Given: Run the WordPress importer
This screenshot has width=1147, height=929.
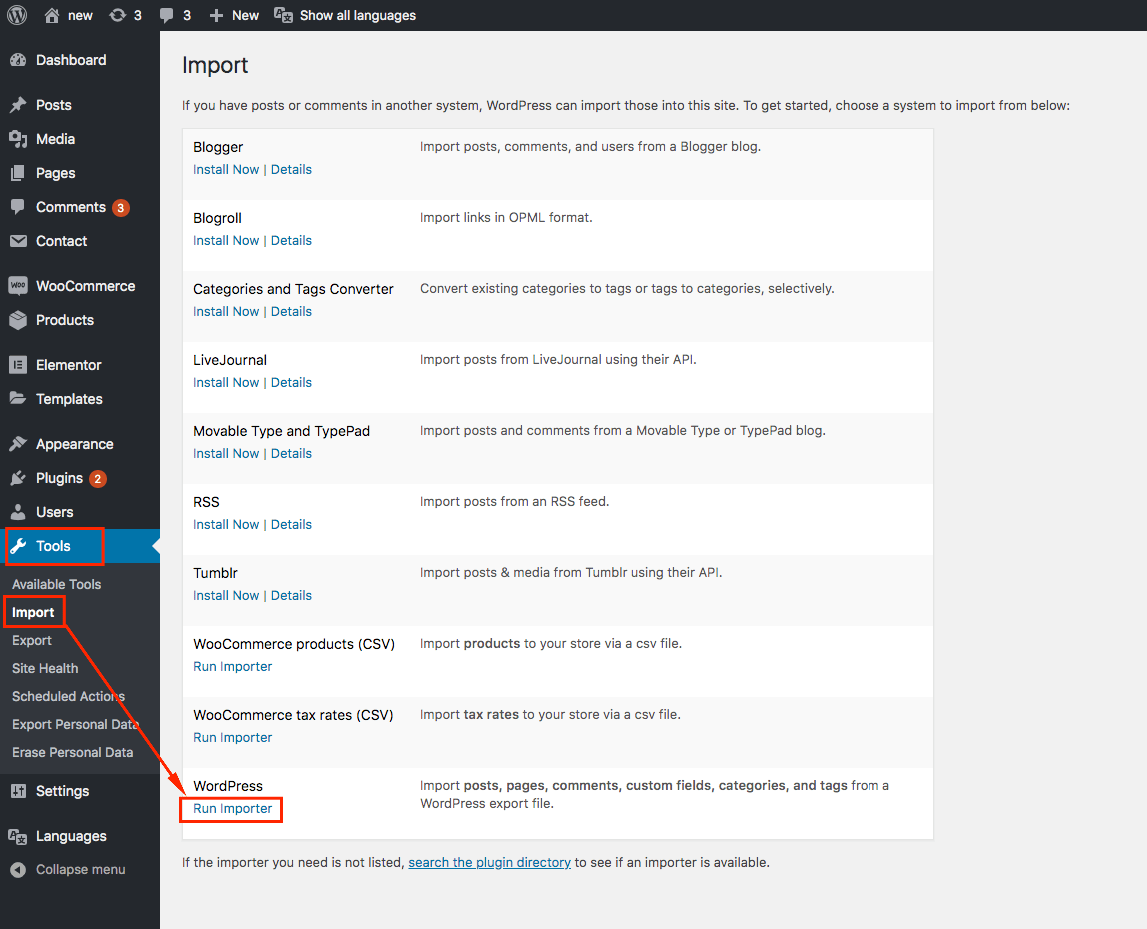Looking at the screenshot, I should click(232, 808).
